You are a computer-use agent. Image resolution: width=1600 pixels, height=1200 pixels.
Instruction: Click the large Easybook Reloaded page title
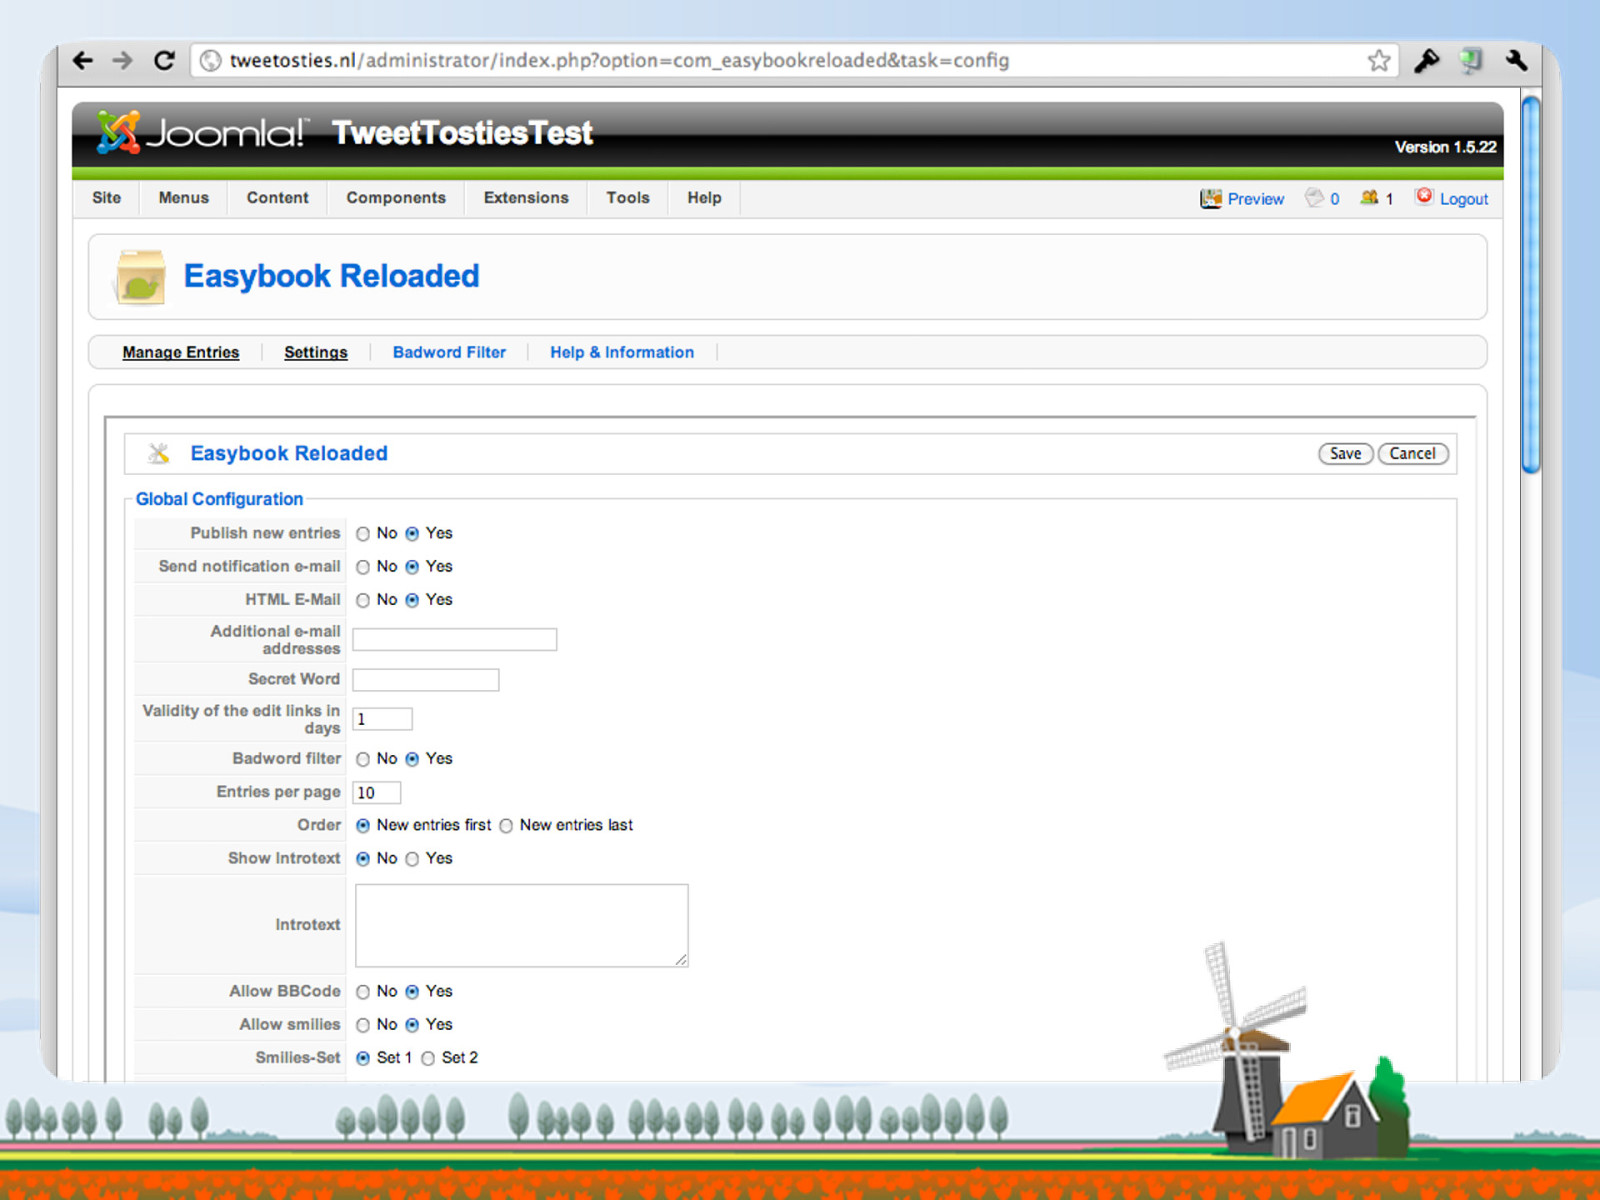click(x=331, y=276)
